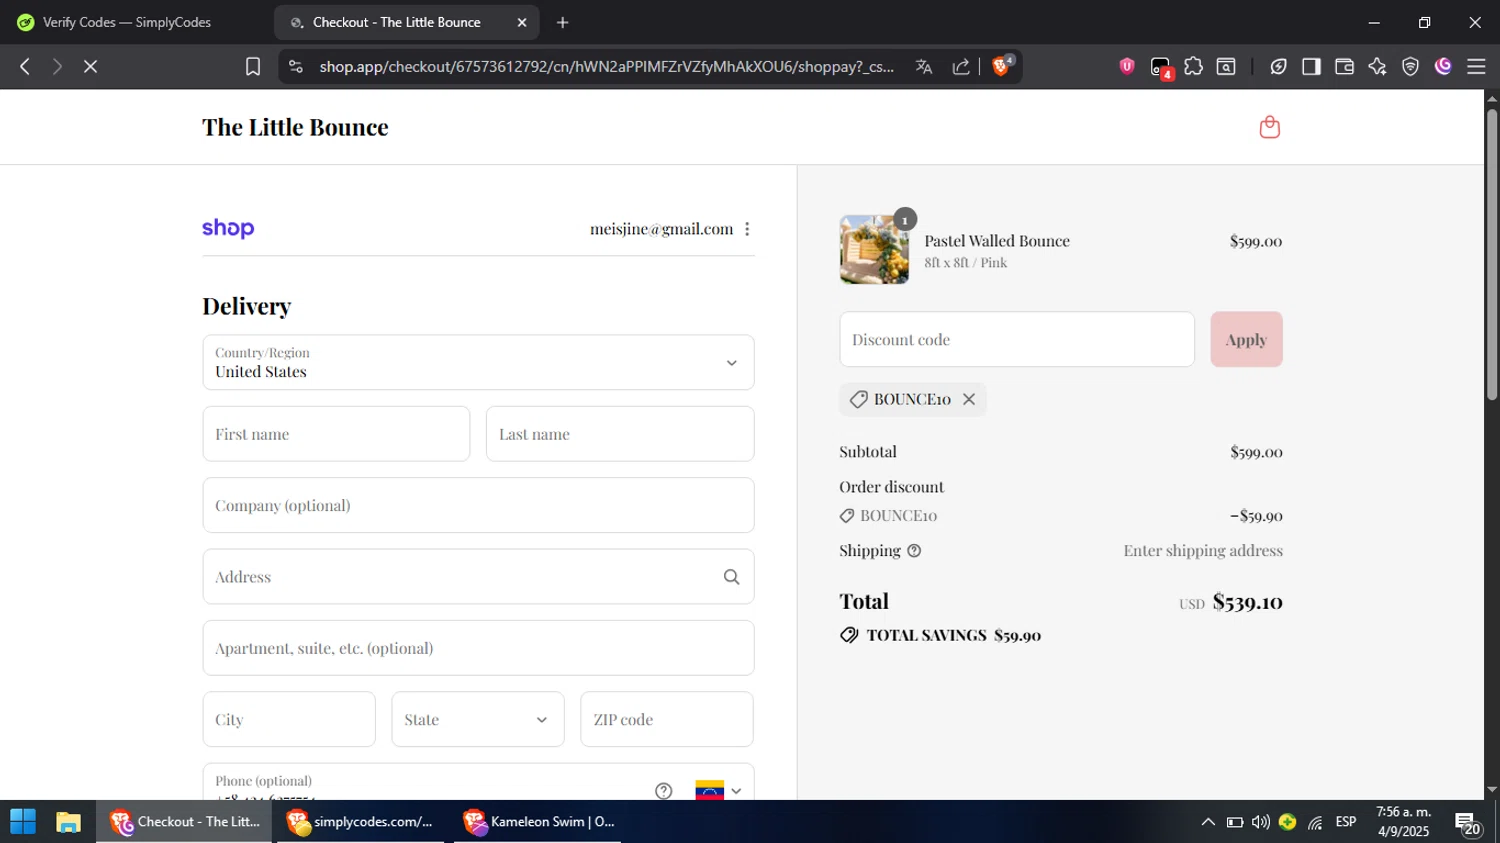Open the account options three-dot menu
The image size is (1500, 843).
[747, 229]
